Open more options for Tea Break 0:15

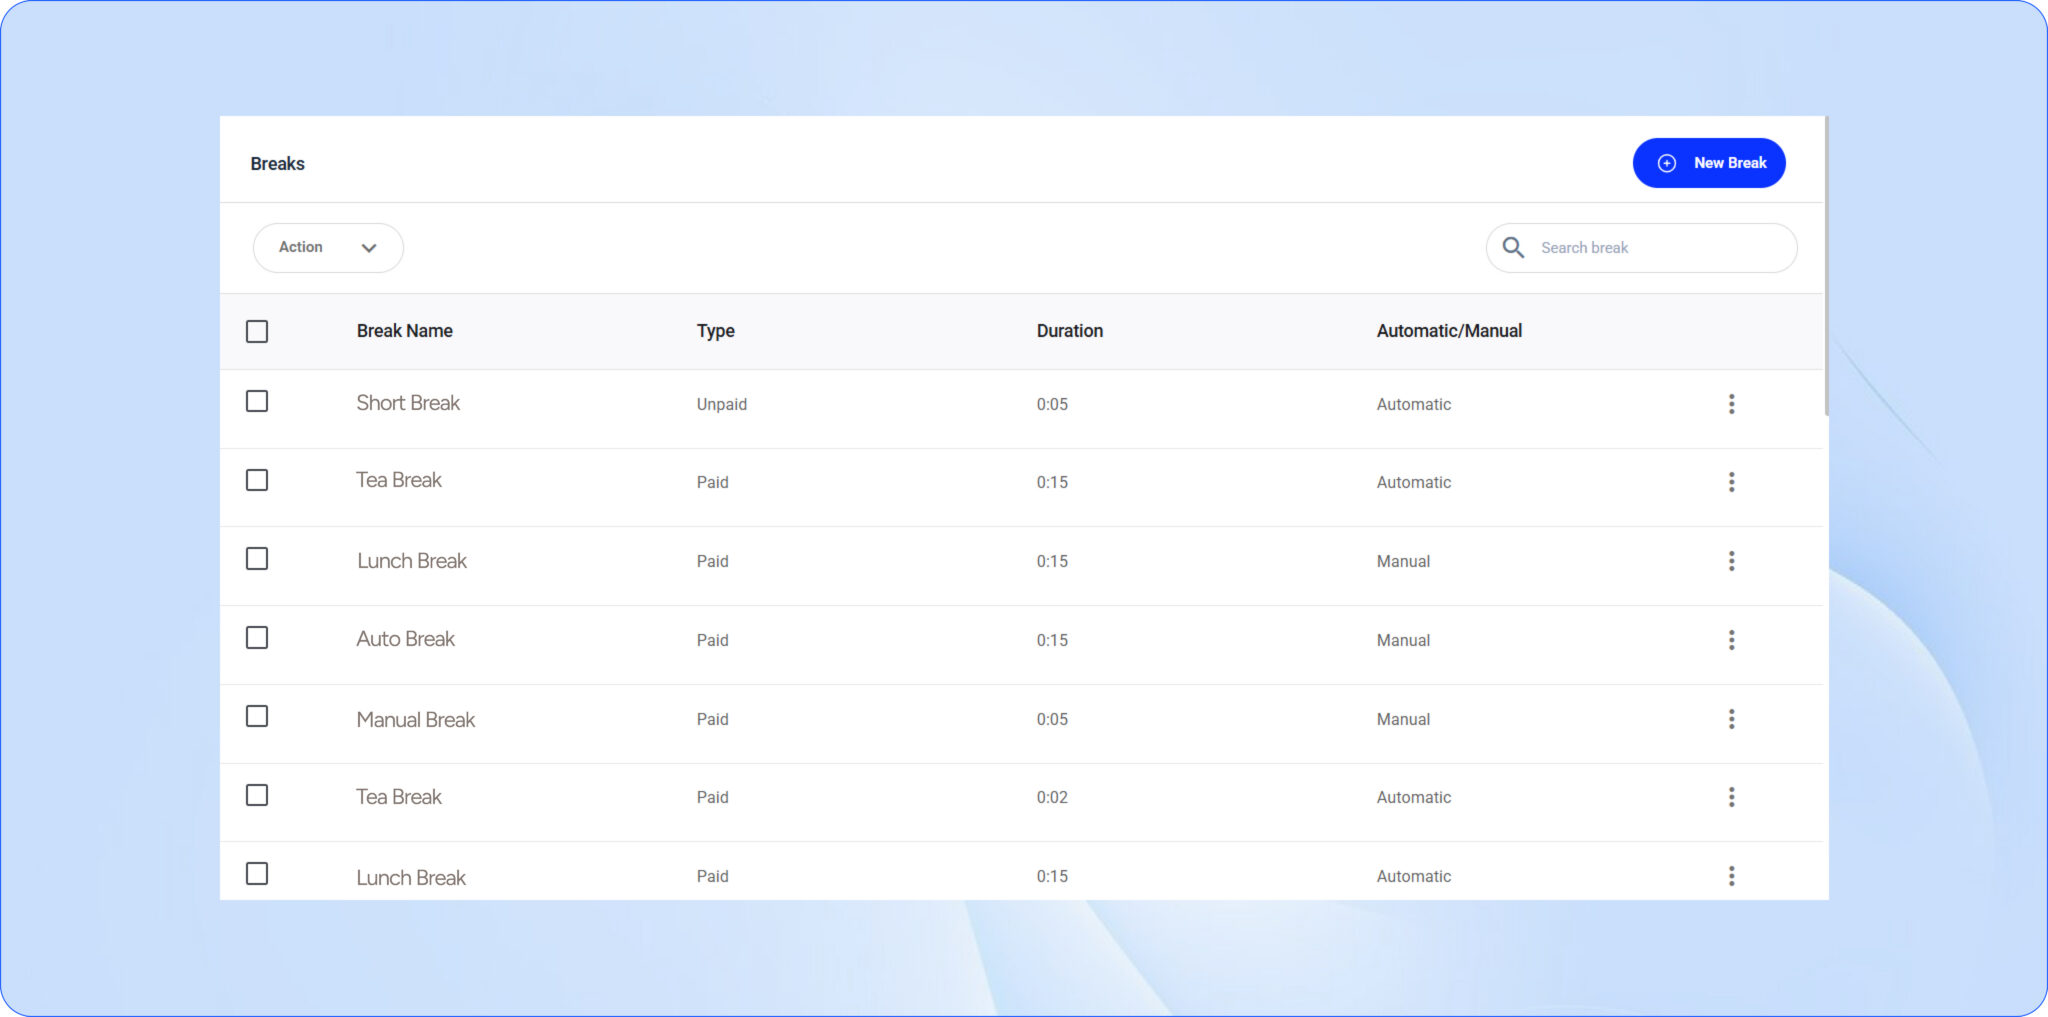(1731, 482)
